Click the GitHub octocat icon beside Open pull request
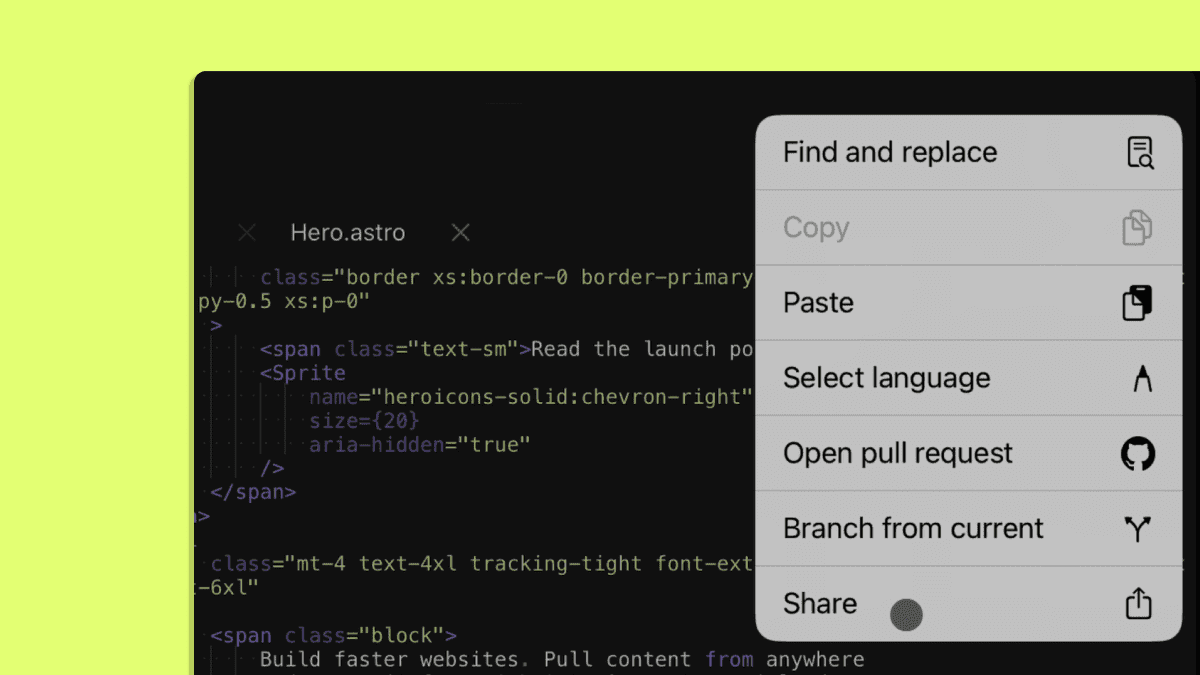Image resolution: width=1200 pixels, height=675 pixels. pyautogui.click(x=1138, y=453)
